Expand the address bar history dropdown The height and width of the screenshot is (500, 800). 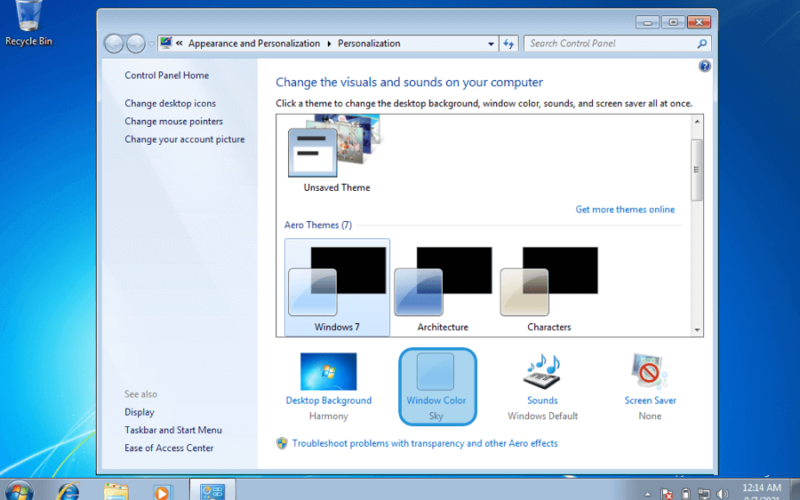point(491,44)
